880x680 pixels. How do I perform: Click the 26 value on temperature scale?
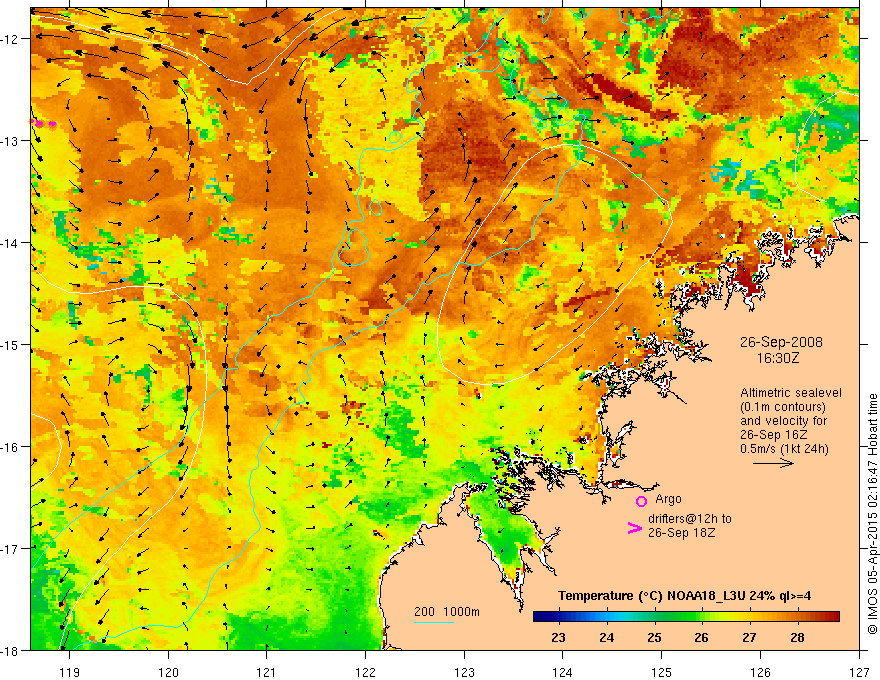(702, 637)
